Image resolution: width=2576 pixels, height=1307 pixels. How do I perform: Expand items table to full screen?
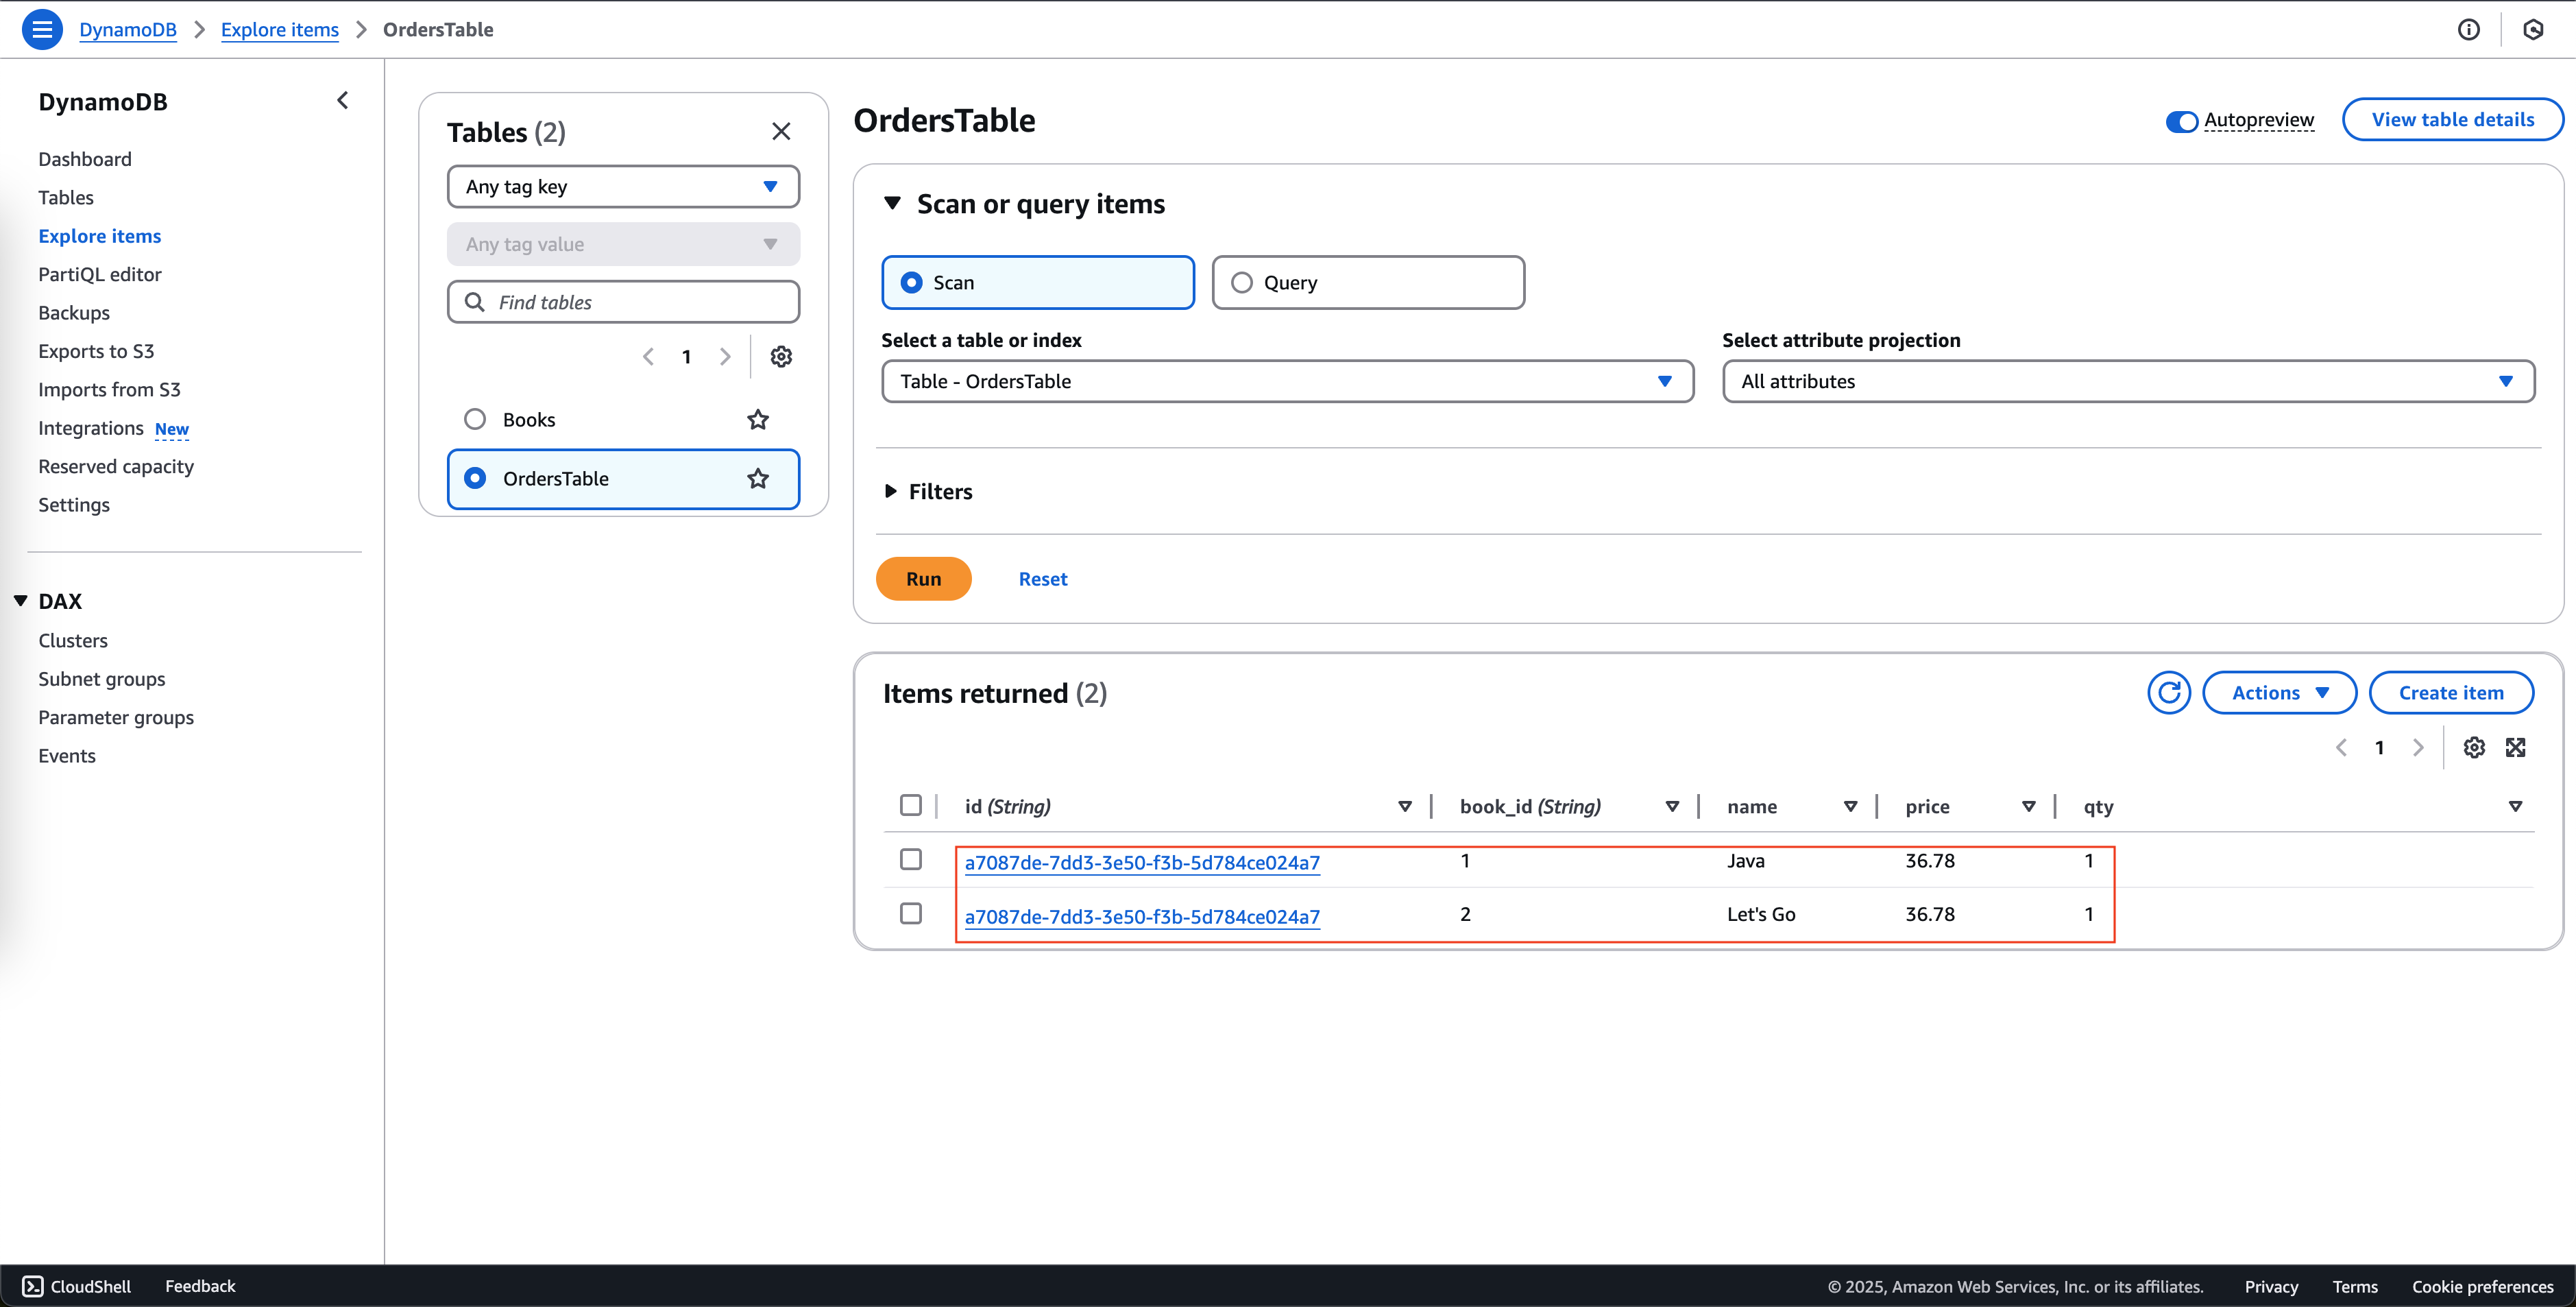[2516, 747]
